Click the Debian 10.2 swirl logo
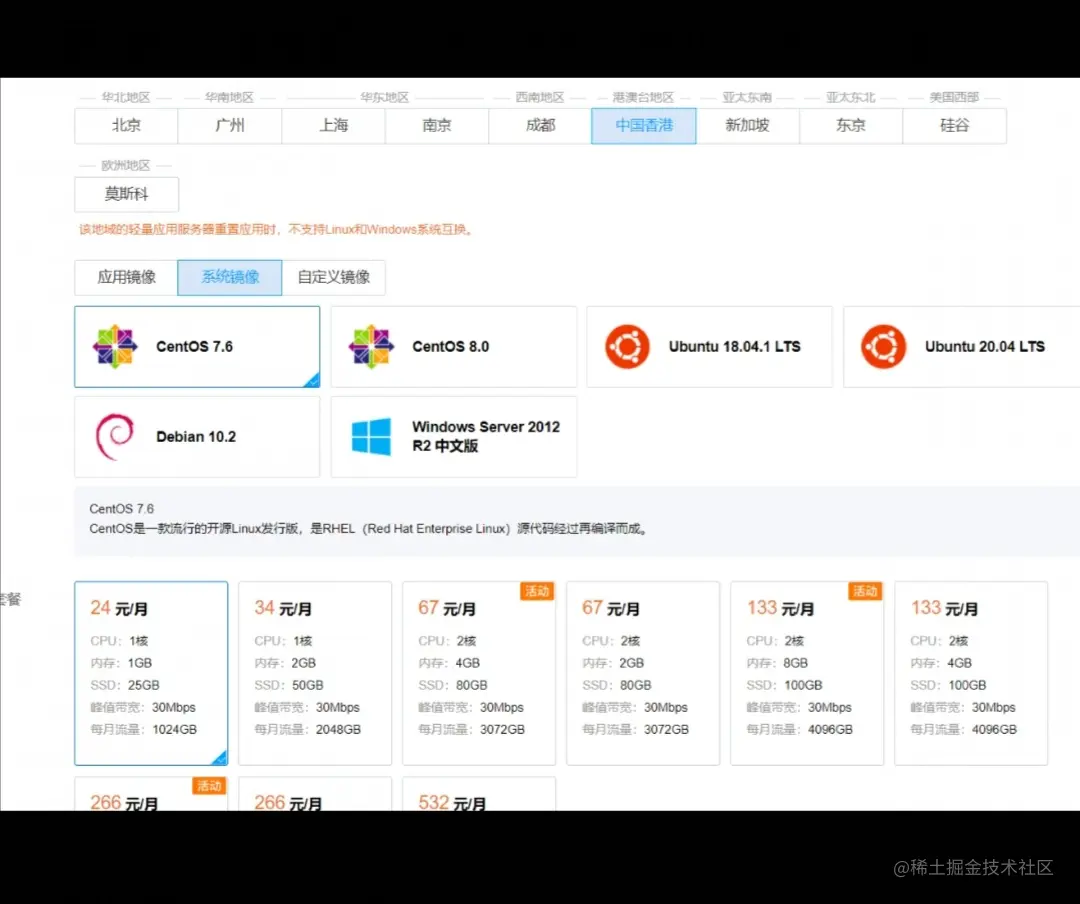This screenshot has width=1080, height=904. click(x=114, y=436)
